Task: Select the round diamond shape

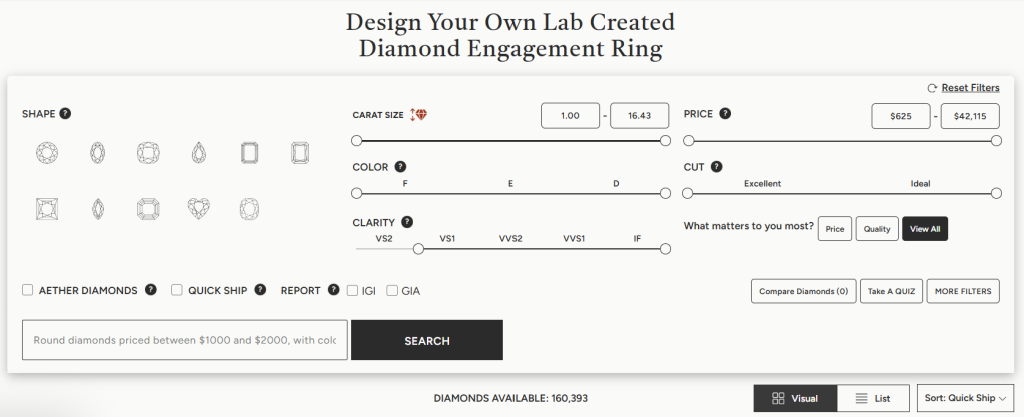Action: coord(47,153)
